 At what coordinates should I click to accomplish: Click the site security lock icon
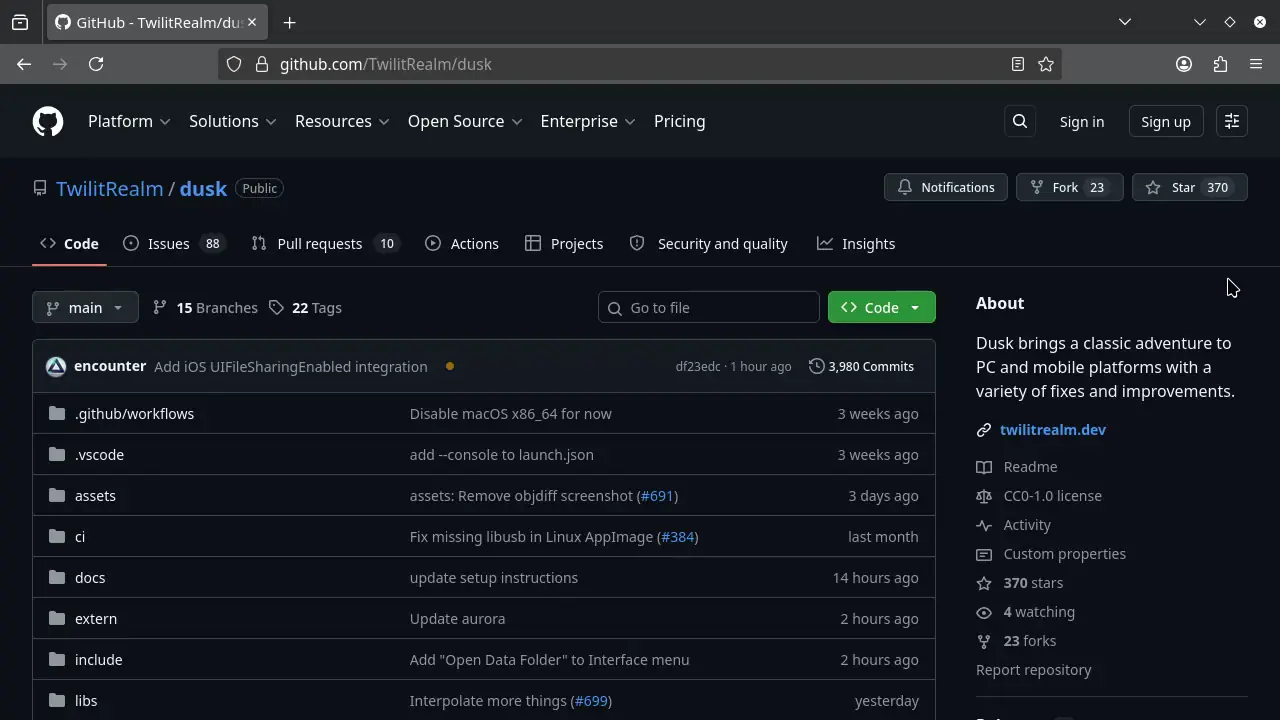262,64
